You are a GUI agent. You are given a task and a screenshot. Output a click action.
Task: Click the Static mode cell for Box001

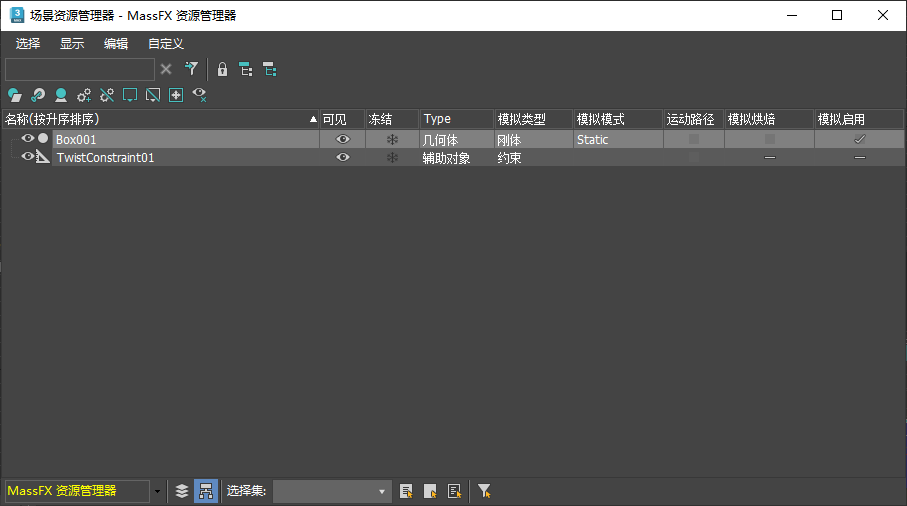point(618,139)
